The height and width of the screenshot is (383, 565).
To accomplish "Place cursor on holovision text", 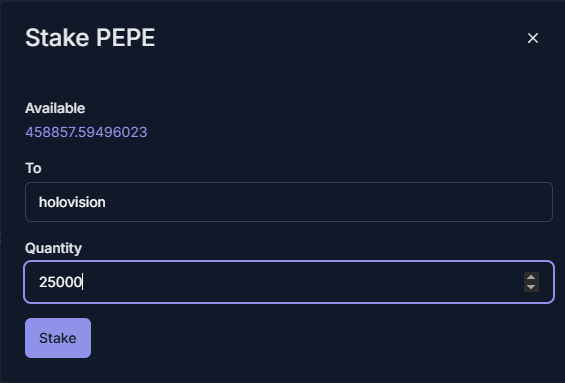I will coord(72,202).
